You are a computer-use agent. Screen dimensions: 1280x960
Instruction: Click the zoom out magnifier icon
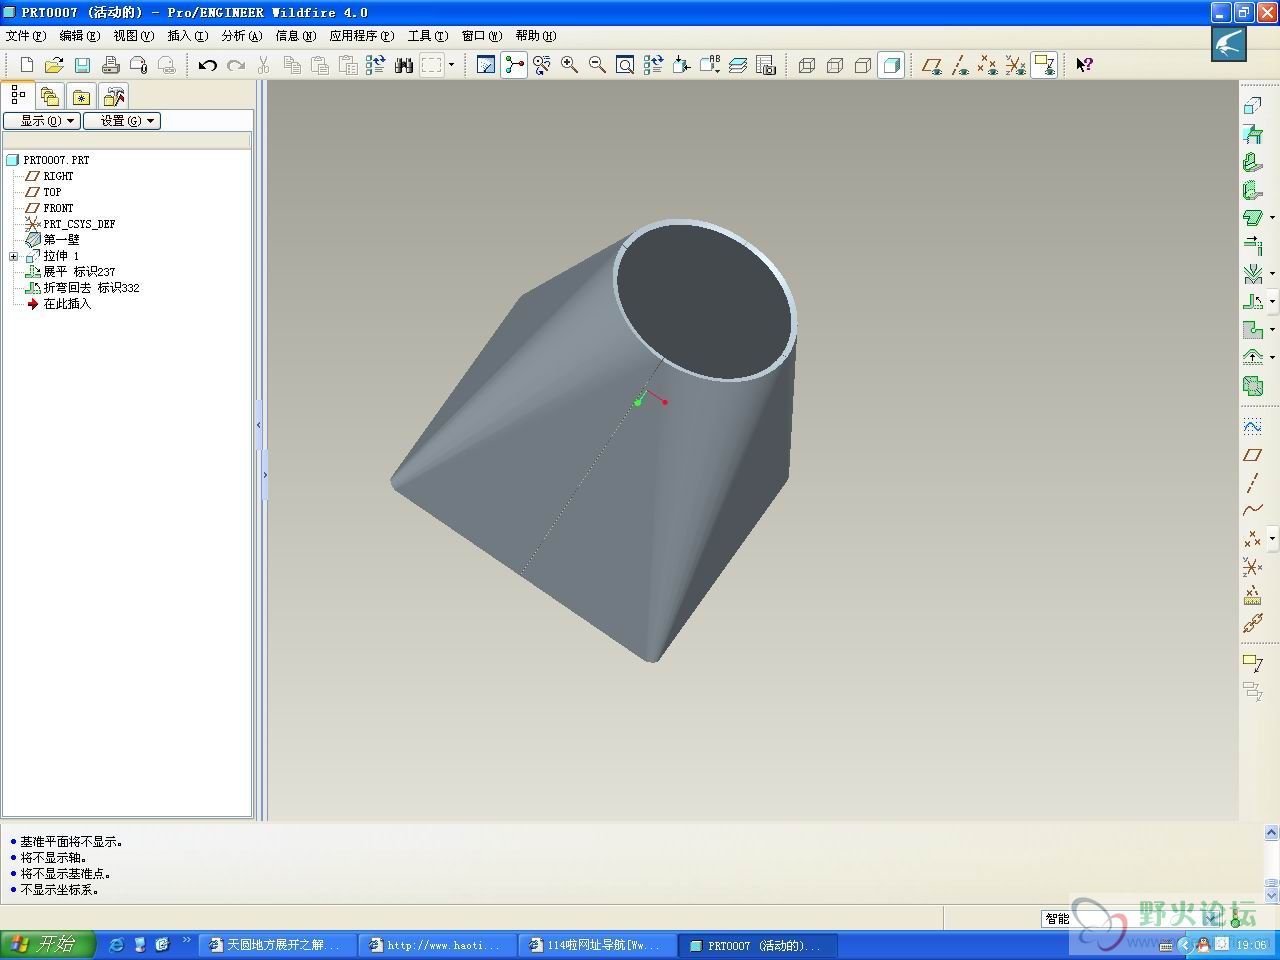[x=598, y=65]
